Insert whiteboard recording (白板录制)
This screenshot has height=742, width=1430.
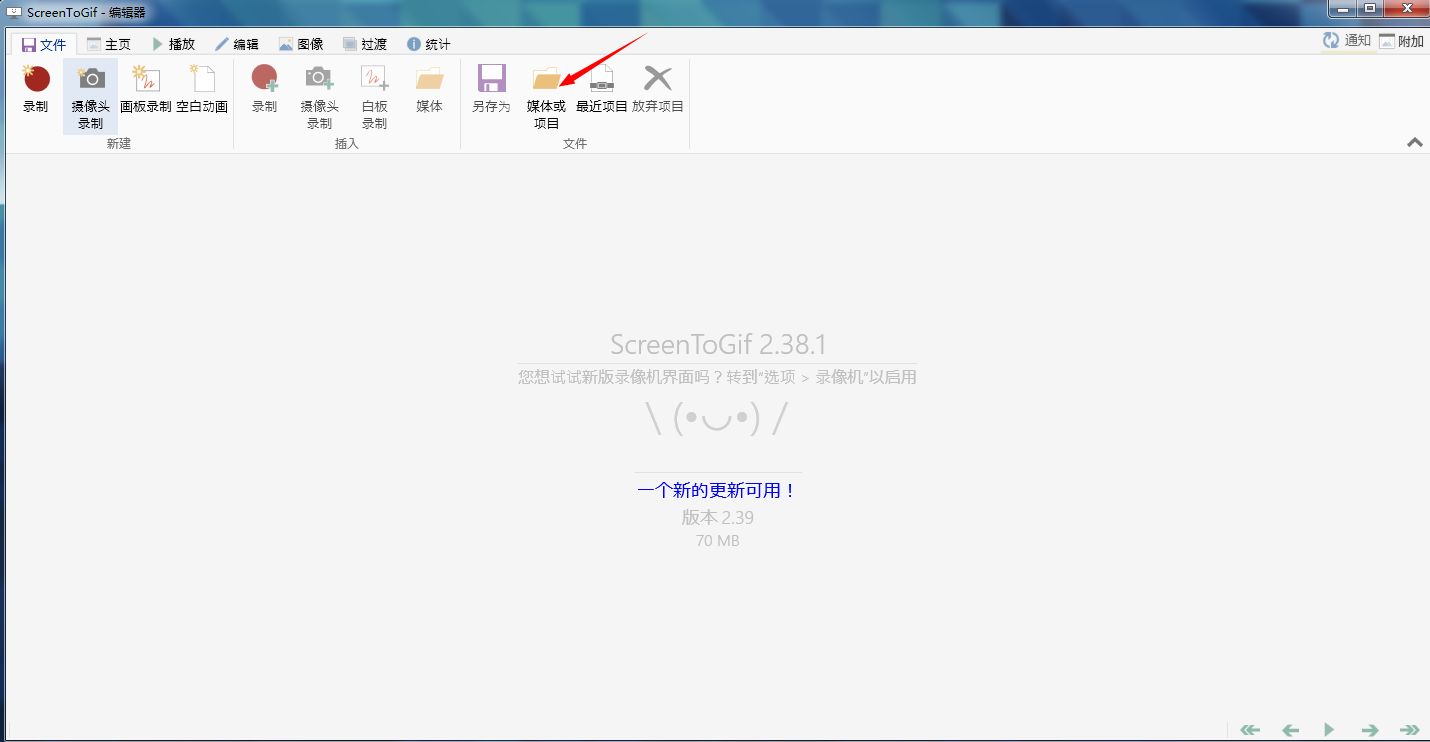click(374, 96)
